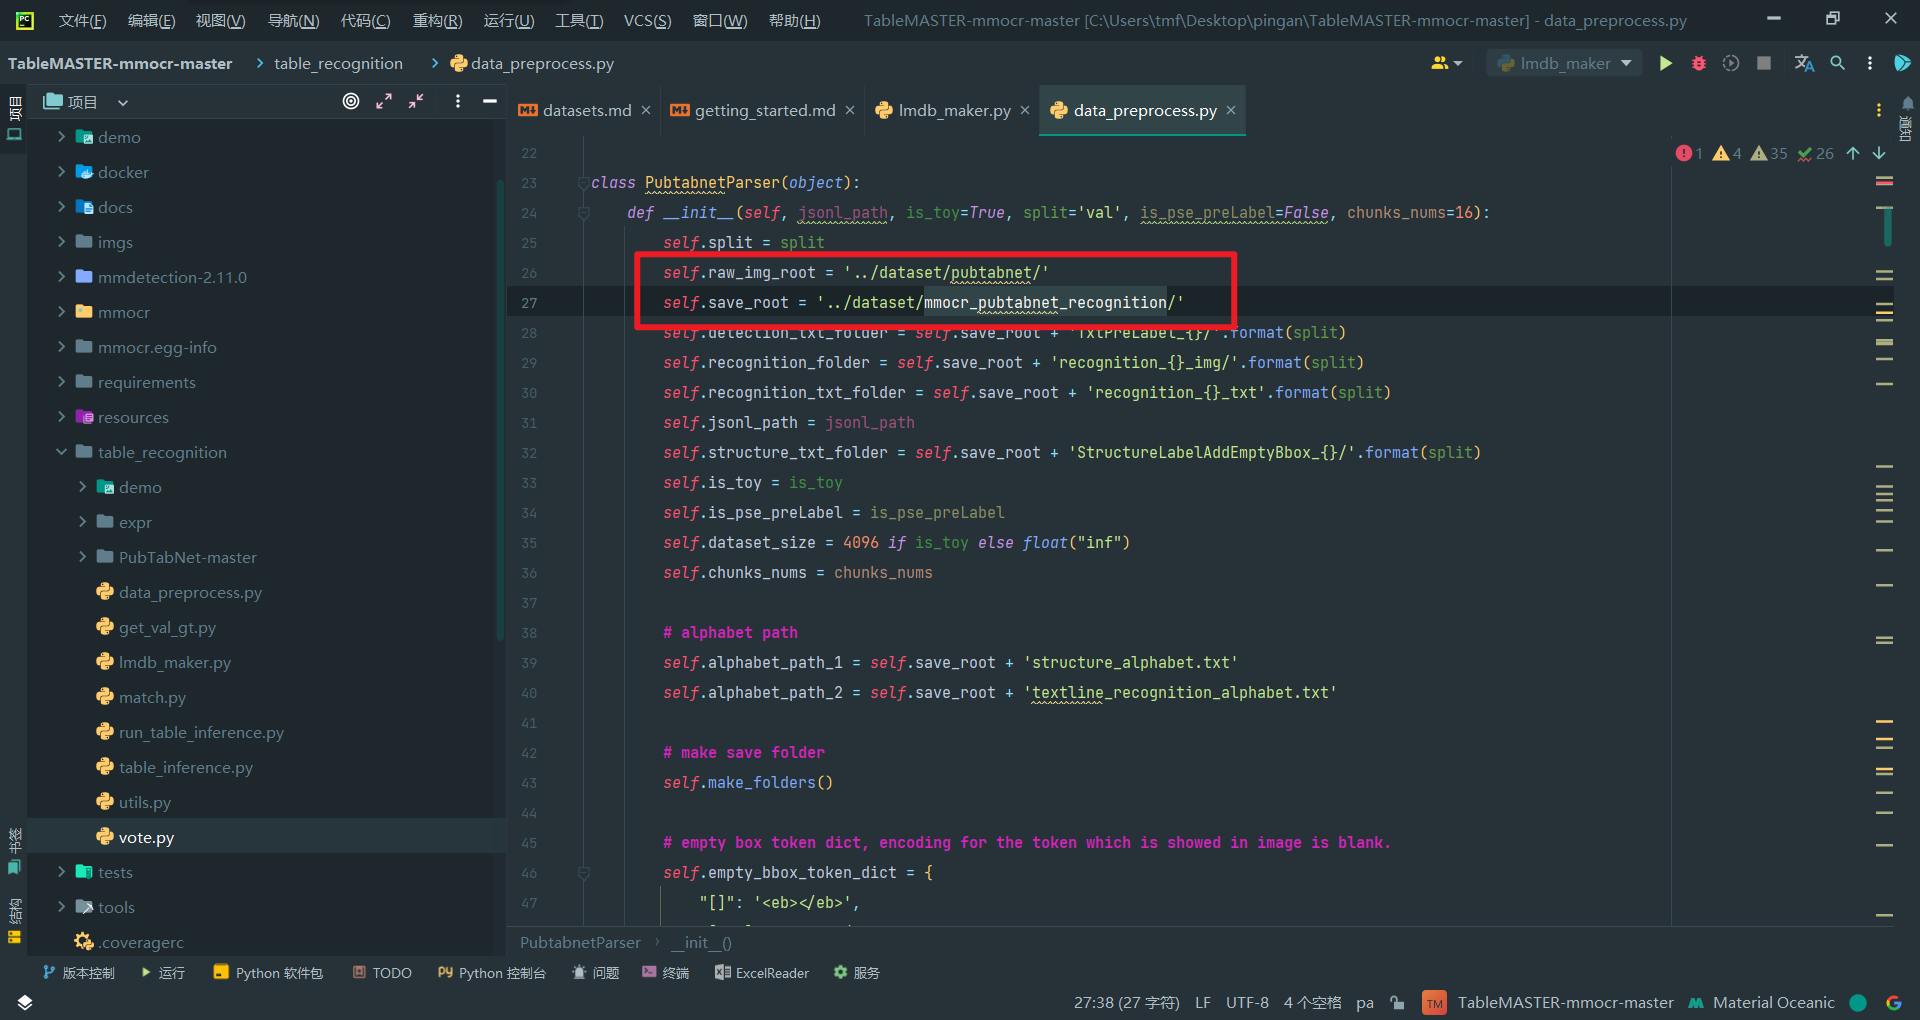Image resolution: width=1920 pixels, height=1020 pixels.
Task: Collapse all in project tree
Action: [x=416, y=101]
